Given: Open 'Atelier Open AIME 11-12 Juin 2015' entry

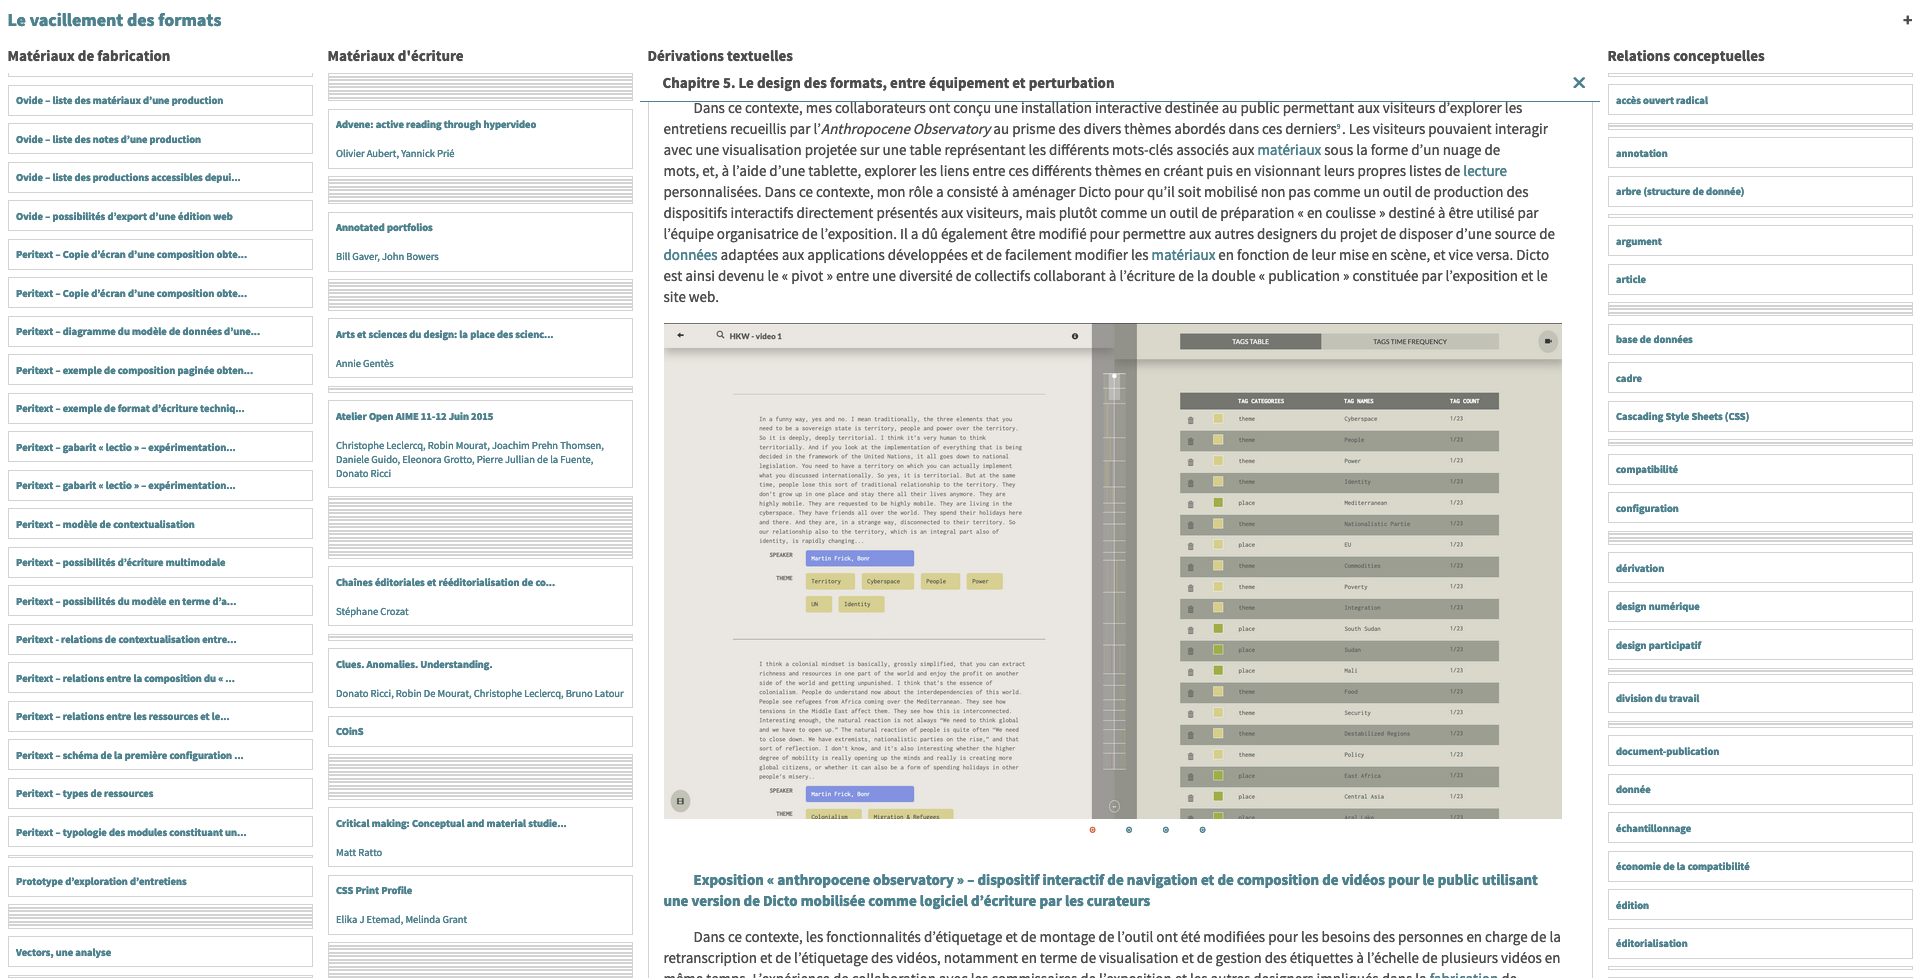Looking at the screenshot, I should pyautogui.click(x=480, y=444).
